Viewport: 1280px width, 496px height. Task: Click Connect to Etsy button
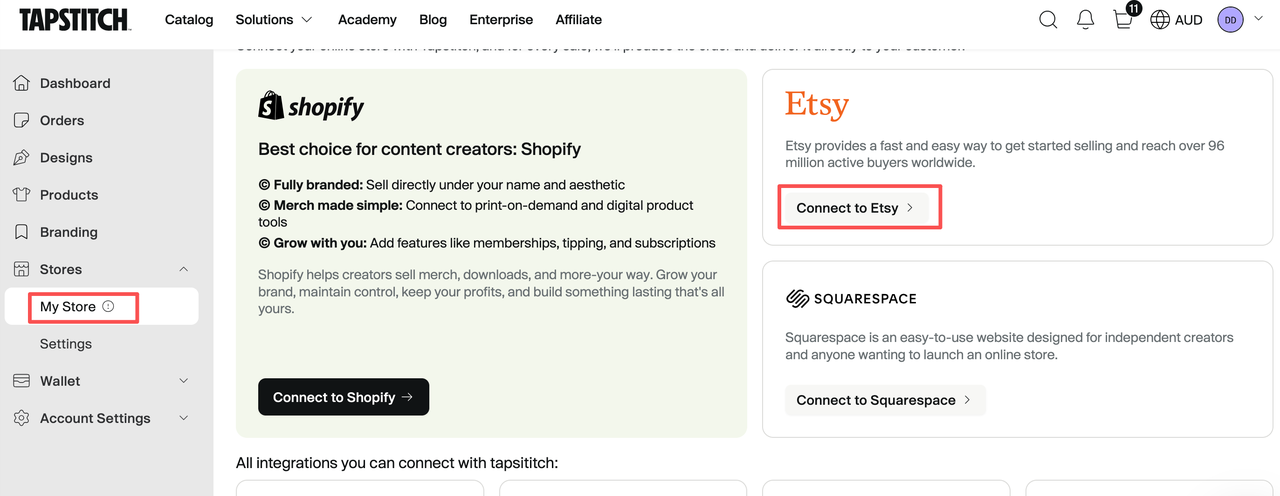coord(856,208)
